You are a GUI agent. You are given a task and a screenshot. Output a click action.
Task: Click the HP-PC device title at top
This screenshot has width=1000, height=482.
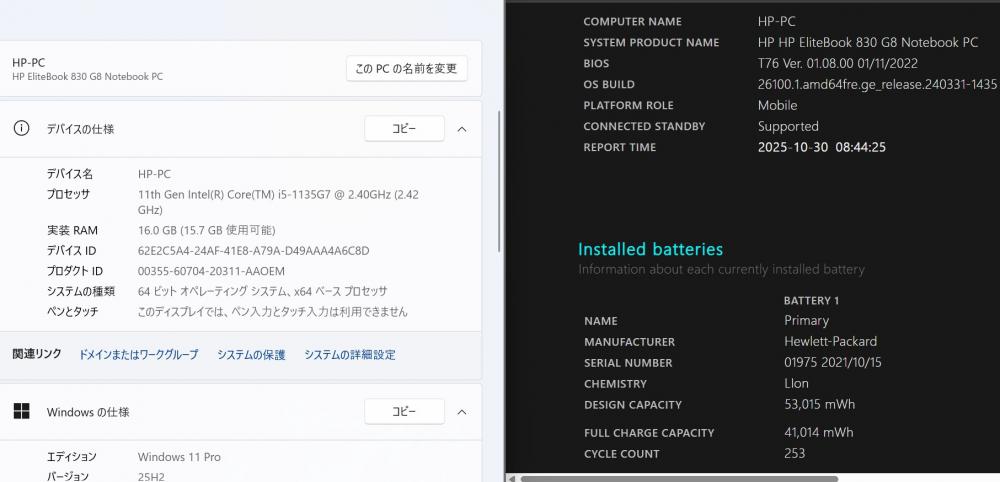[x=28, y=62]
